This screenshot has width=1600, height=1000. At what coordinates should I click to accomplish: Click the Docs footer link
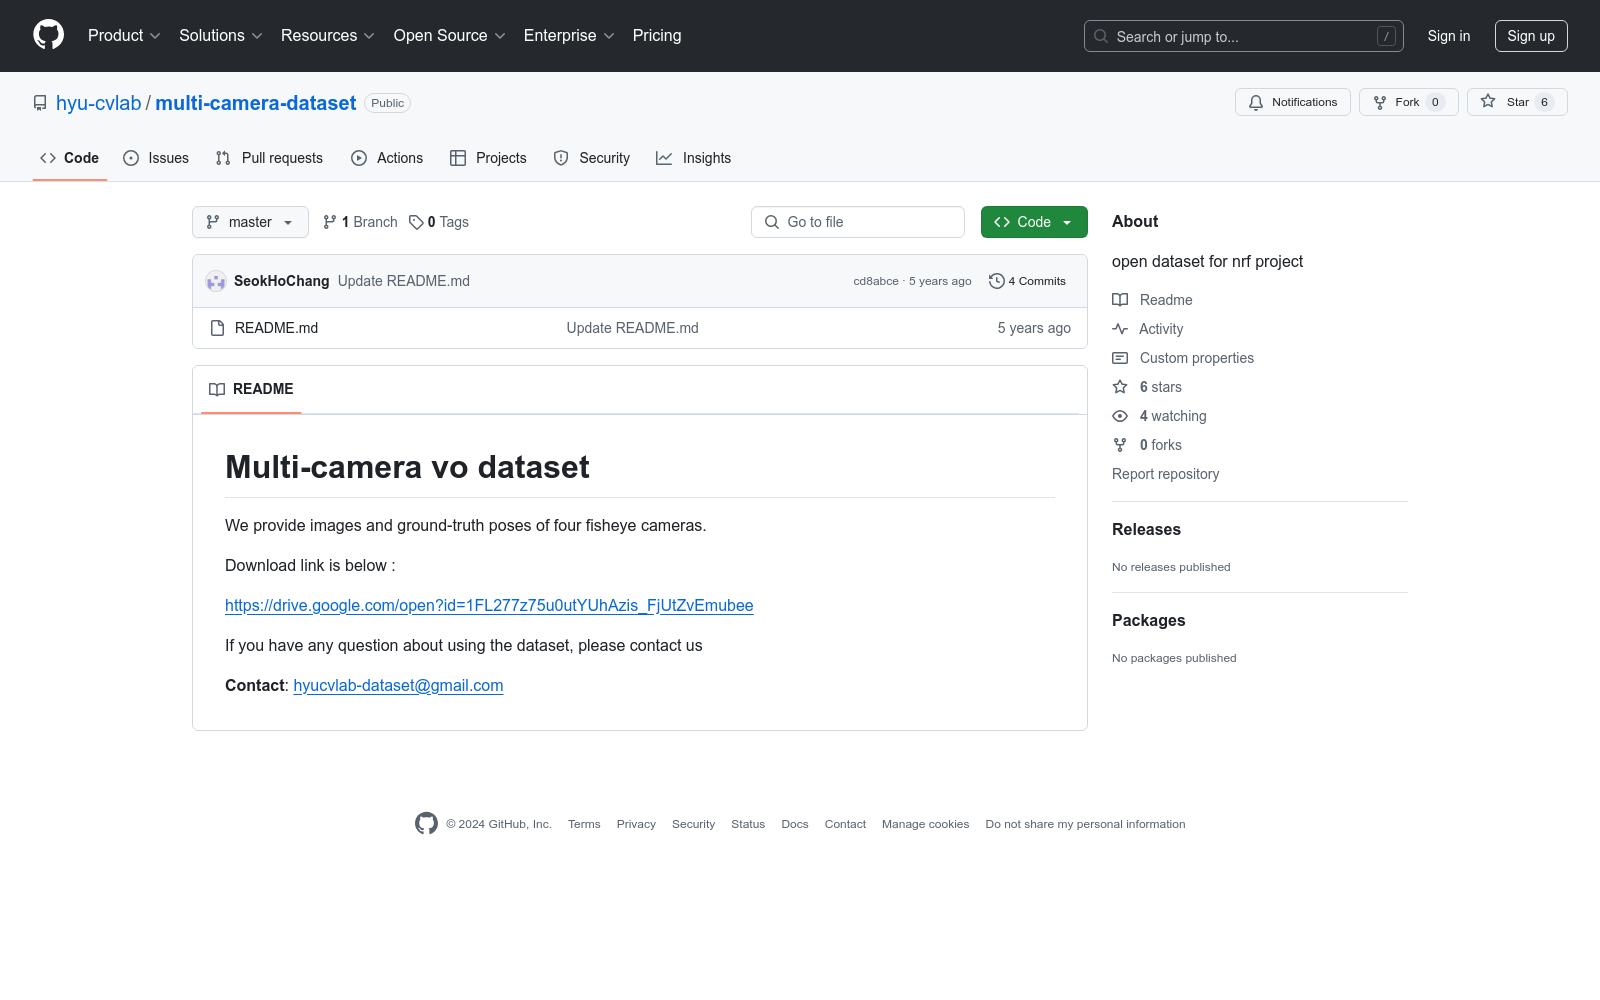pyautogui.click(x=795, y=824)
